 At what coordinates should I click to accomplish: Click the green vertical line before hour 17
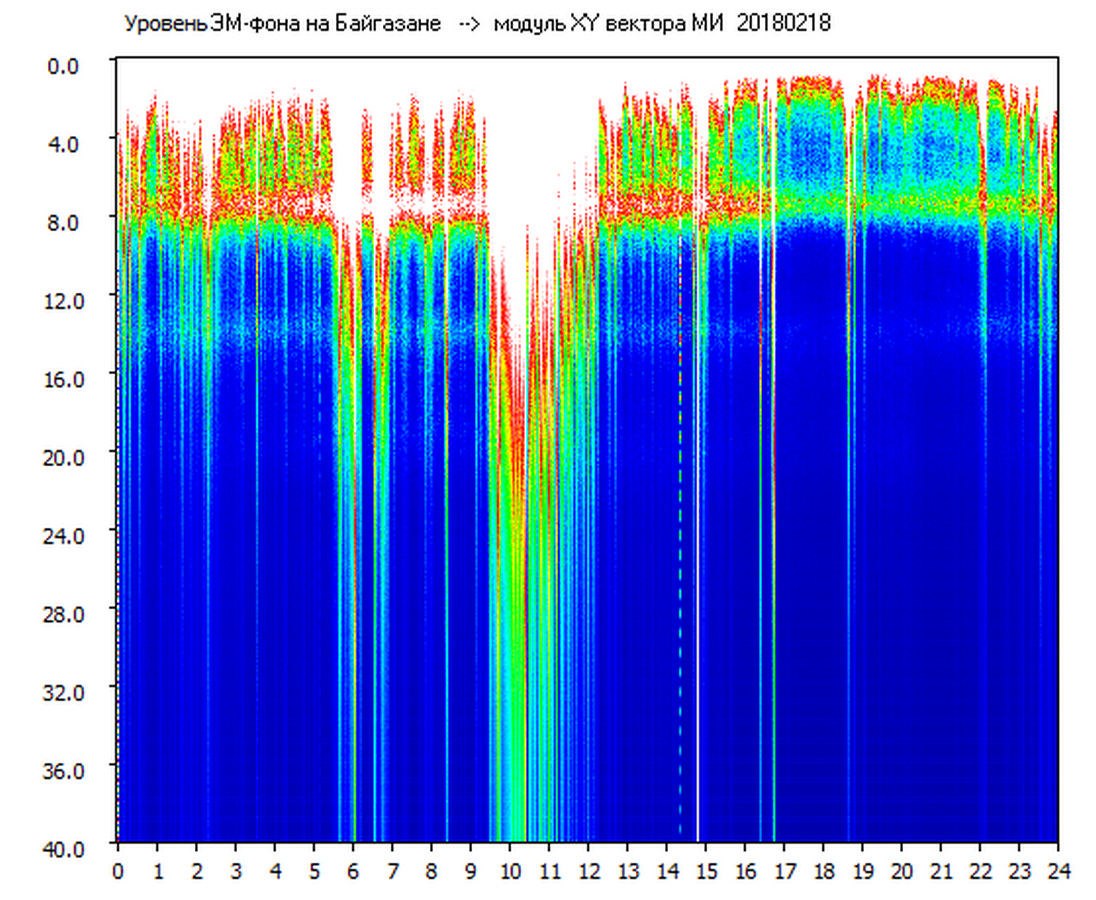773,600
